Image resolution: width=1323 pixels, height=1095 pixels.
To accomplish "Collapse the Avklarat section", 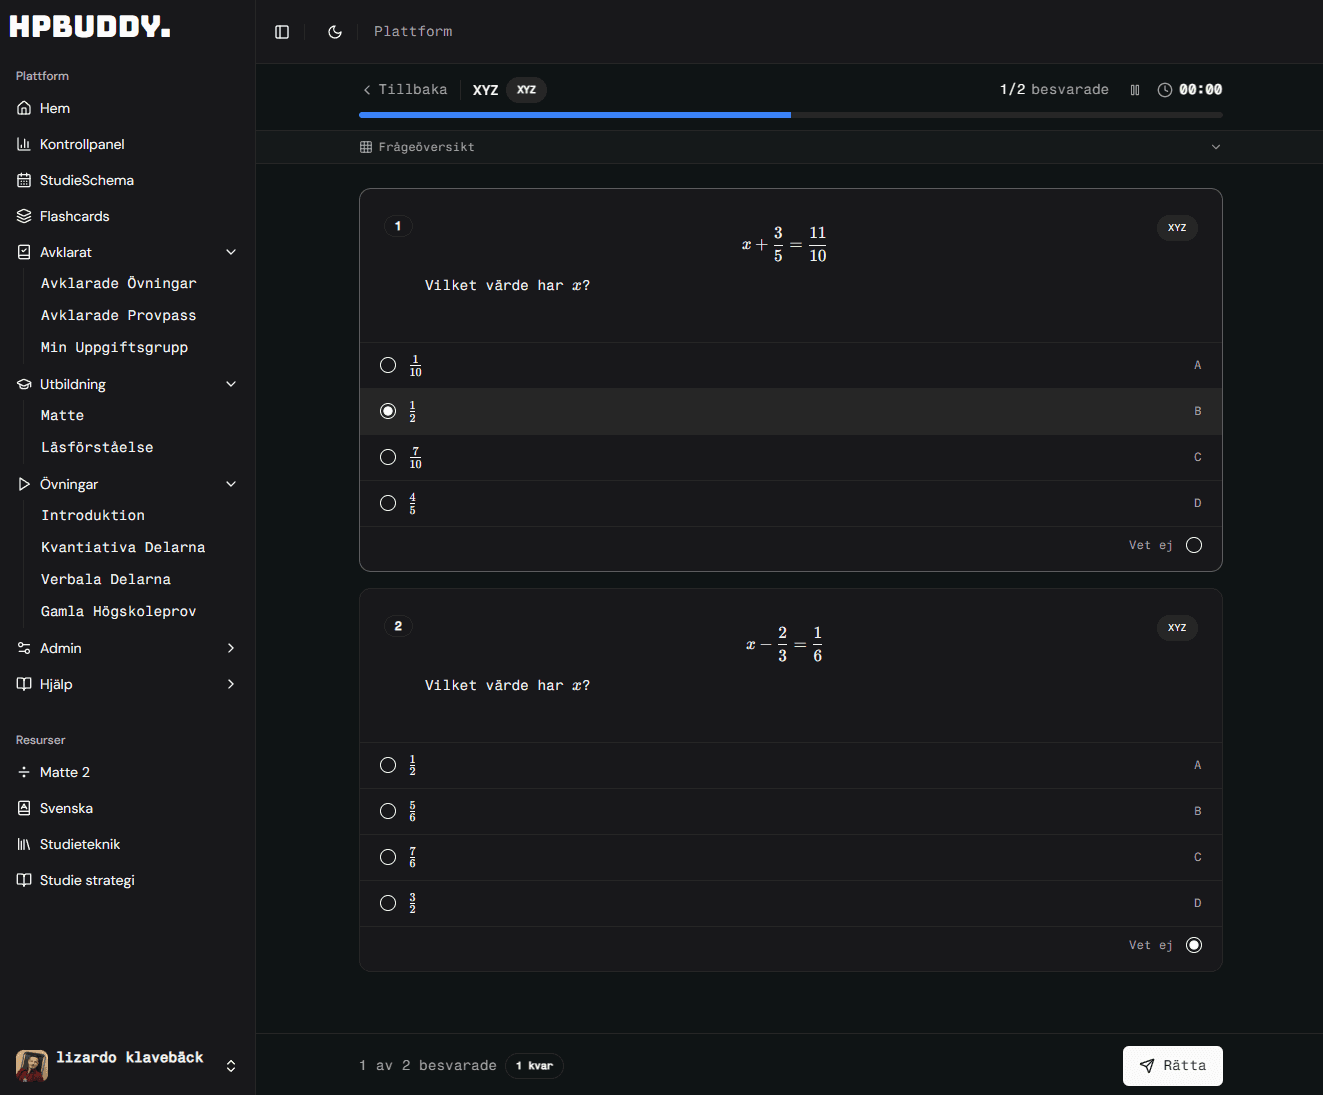I will click(x=231, y=252).
